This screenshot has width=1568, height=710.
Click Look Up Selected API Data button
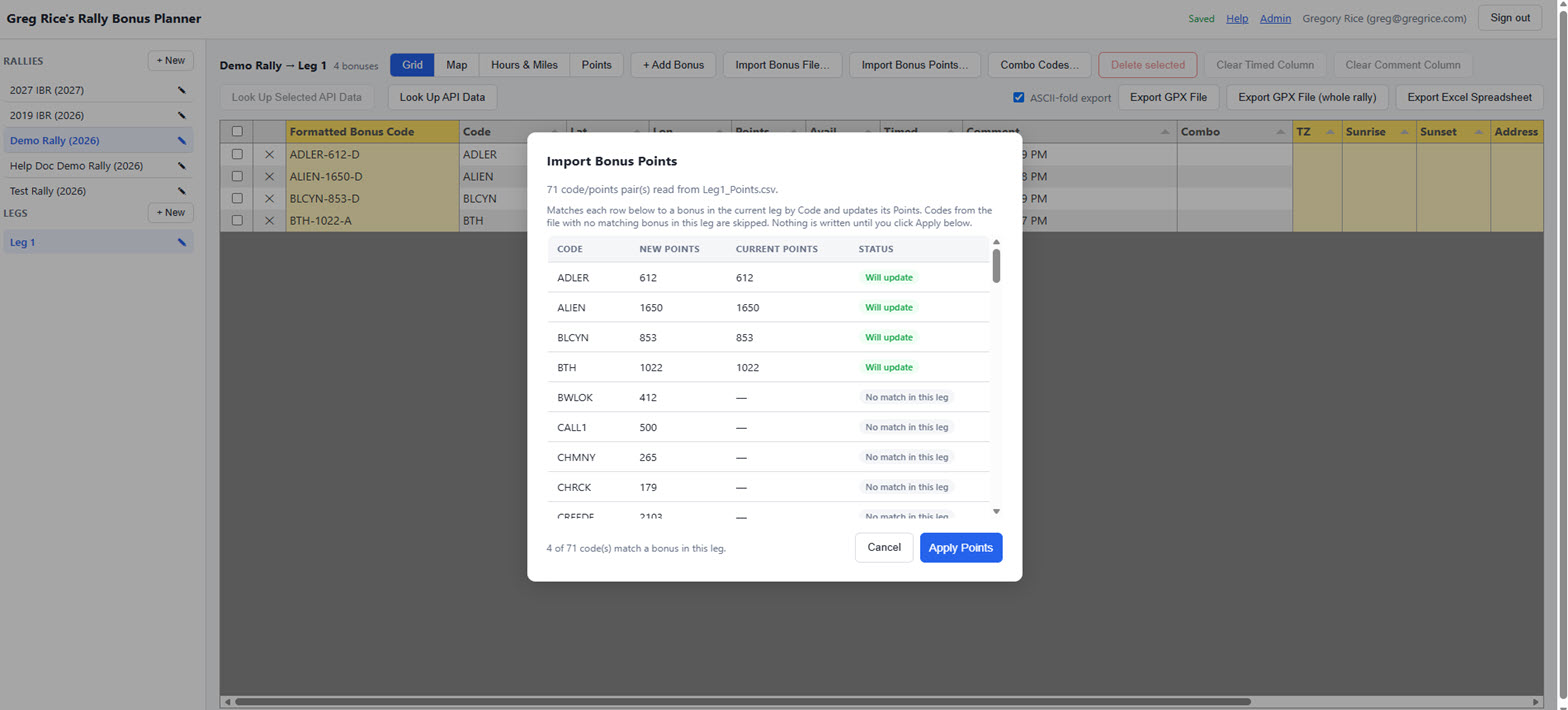coord(297,98)
